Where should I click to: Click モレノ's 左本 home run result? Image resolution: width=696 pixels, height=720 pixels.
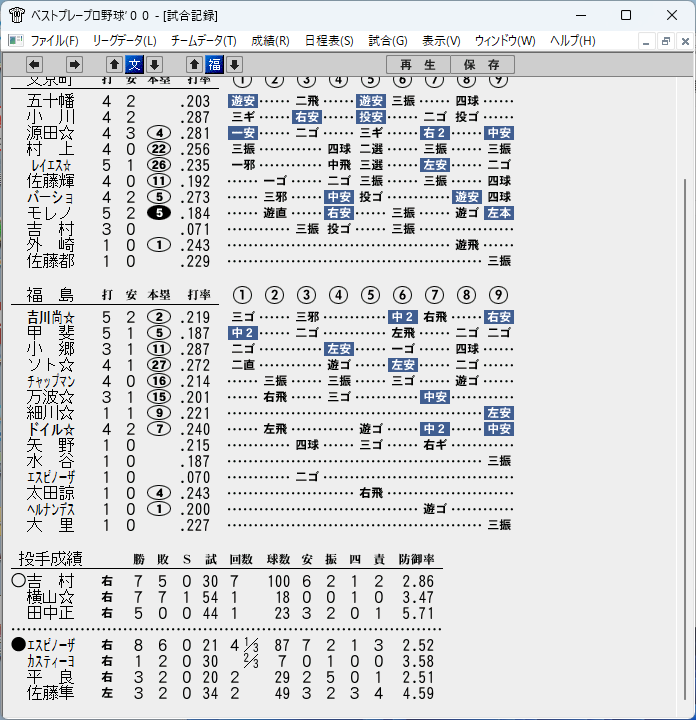499,213
